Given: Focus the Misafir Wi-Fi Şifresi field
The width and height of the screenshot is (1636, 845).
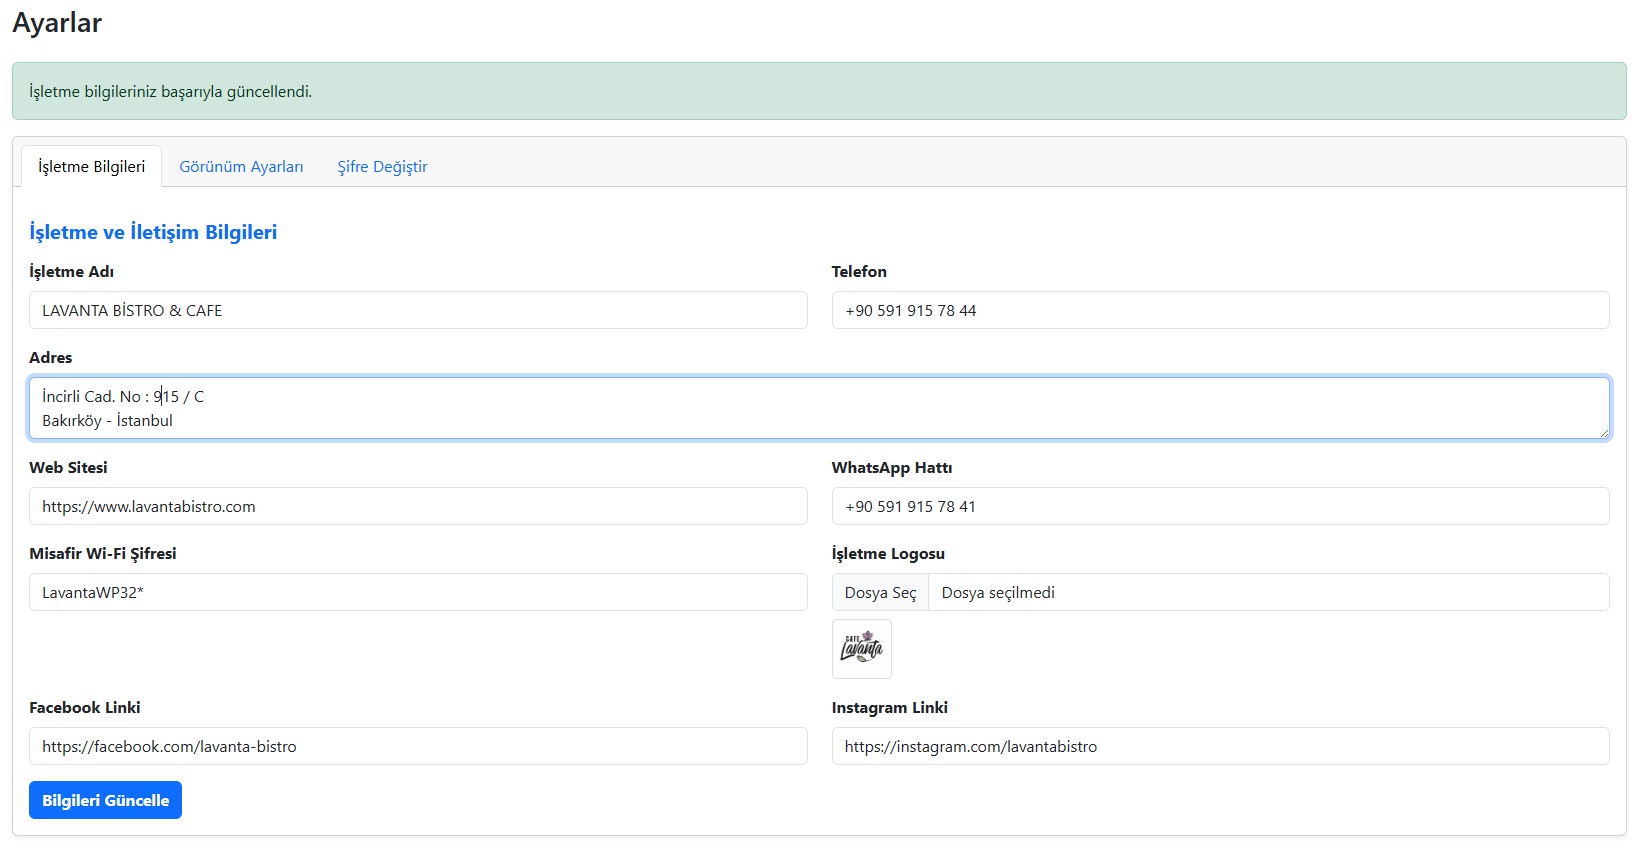Looking at the screenshot, I should click(418, 592).
